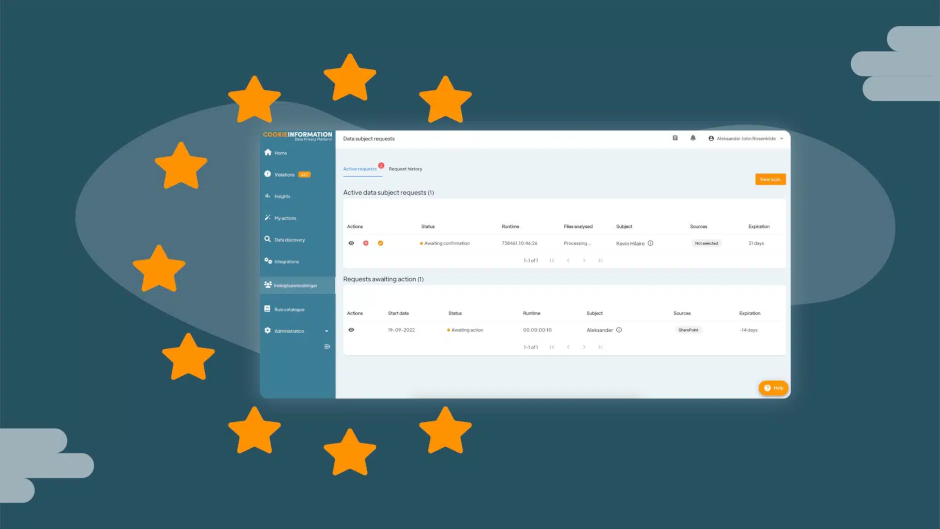
Task: Click the Not selected source chip
Action: (x=706, y=244)
